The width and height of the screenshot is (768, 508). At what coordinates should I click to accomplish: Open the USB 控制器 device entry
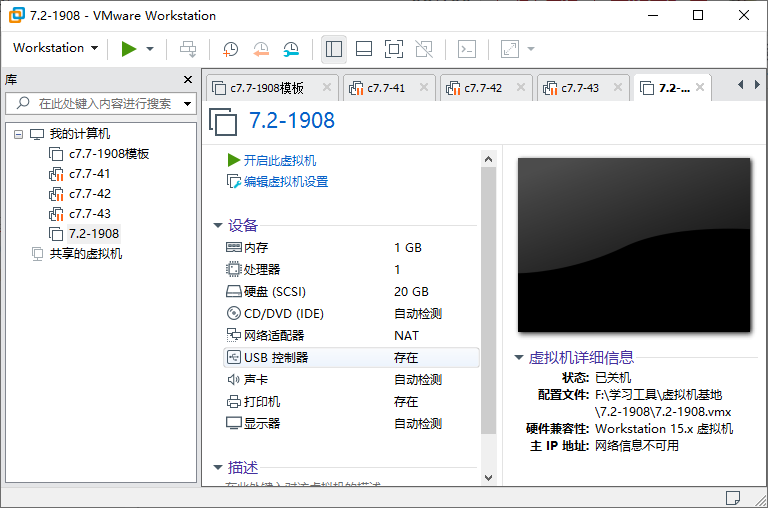pyautogui.click(x=351, y=358)
